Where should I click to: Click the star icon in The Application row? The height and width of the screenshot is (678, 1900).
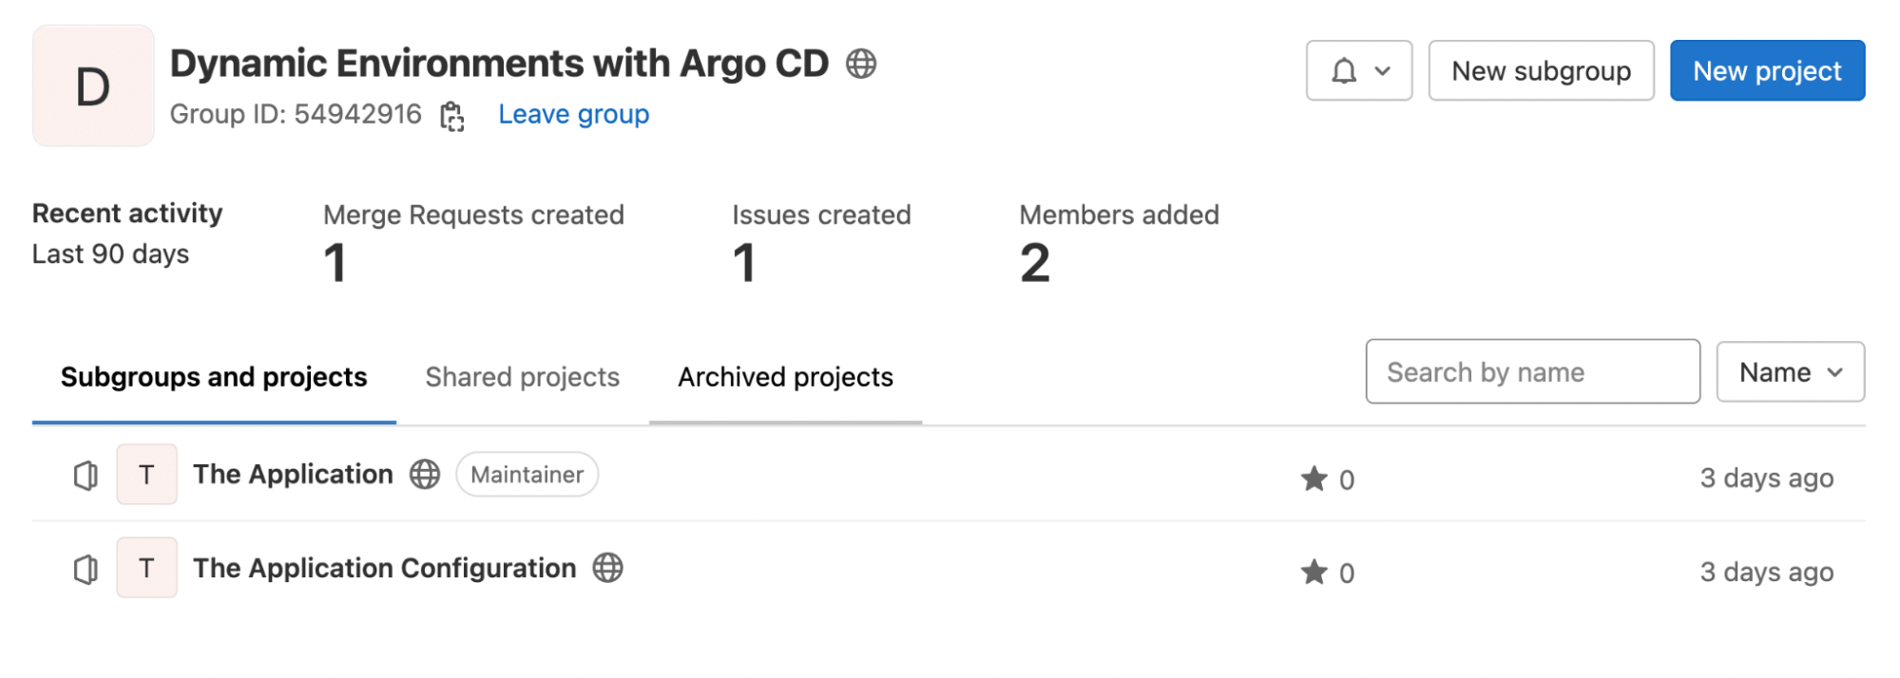(x=1313, y=479)
